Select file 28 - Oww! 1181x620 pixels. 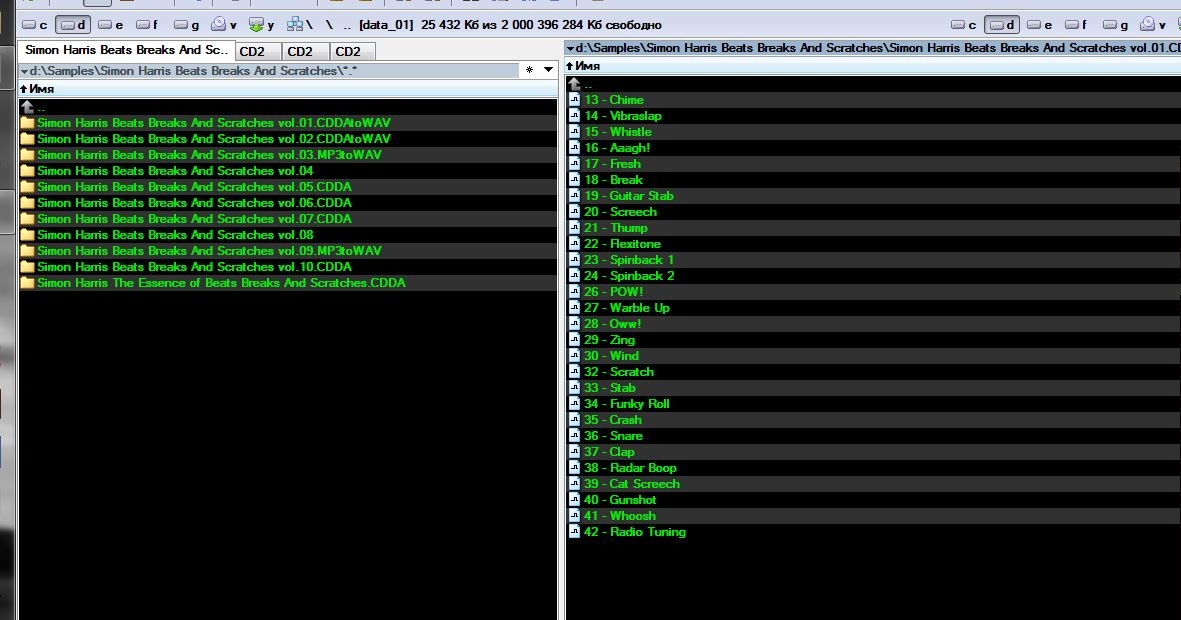(x=612, y=324)
